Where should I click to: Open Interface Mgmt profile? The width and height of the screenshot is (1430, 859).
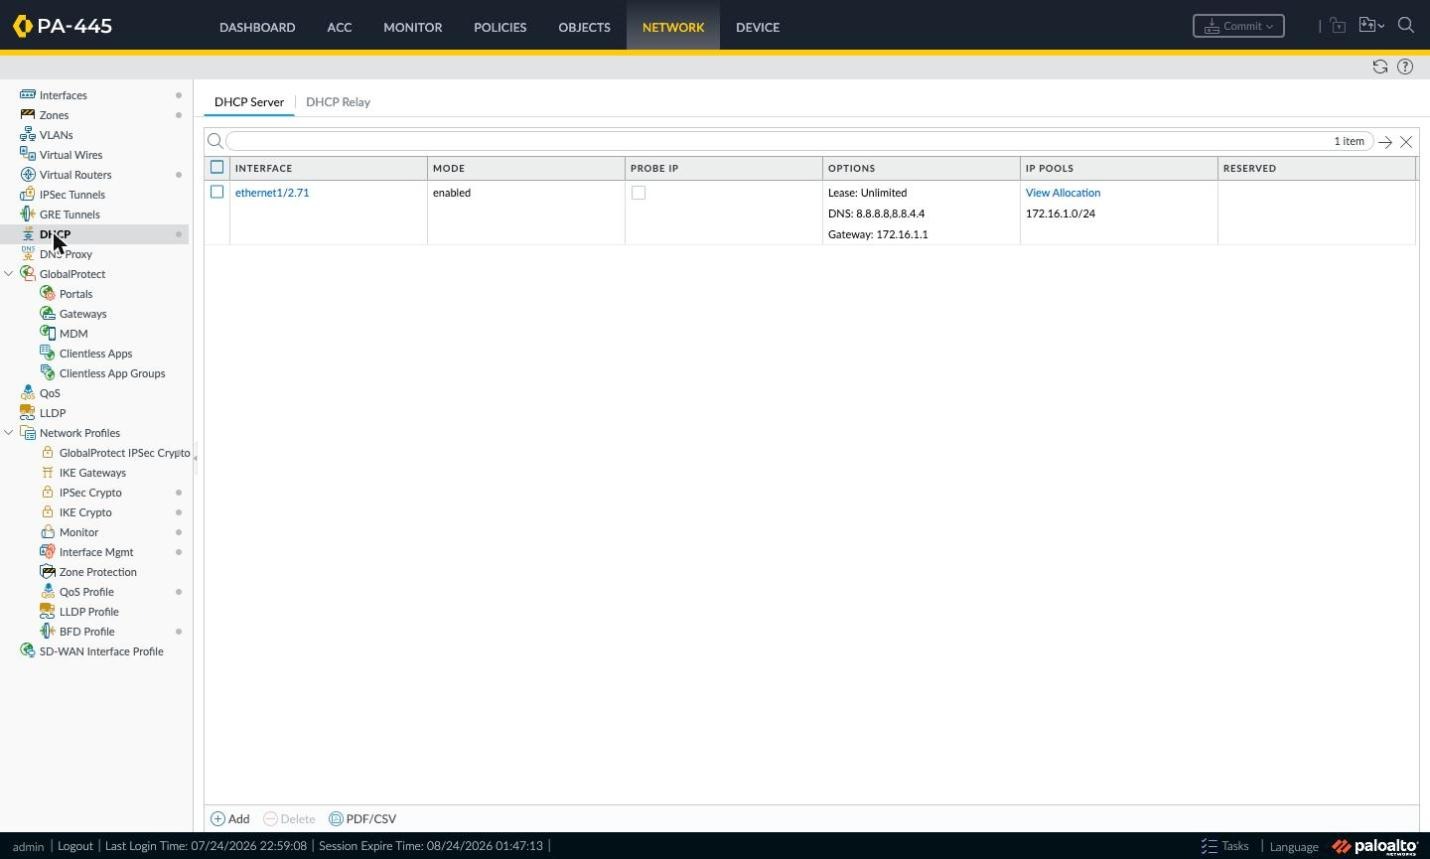tap(96, 552)
